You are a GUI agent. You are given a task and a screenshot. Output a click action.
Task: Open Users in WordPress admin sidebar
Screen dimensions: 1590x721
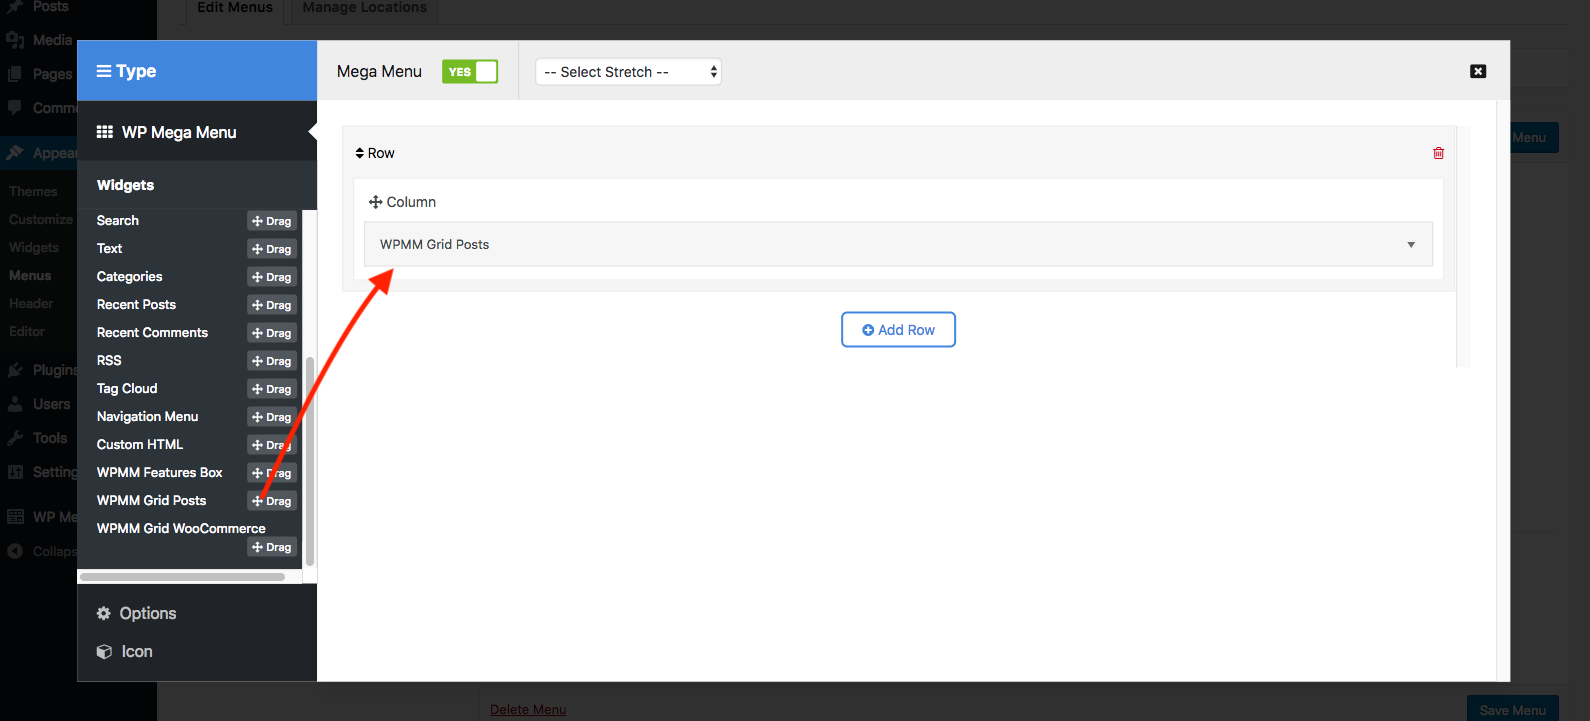[52, 404]
